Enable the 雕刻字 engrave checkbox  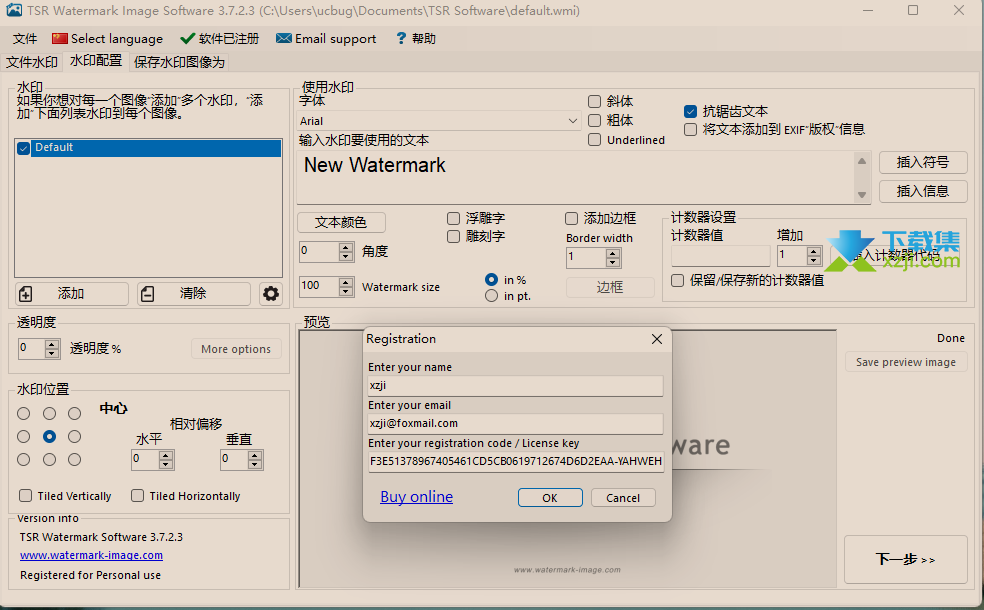tap(453, 237)
